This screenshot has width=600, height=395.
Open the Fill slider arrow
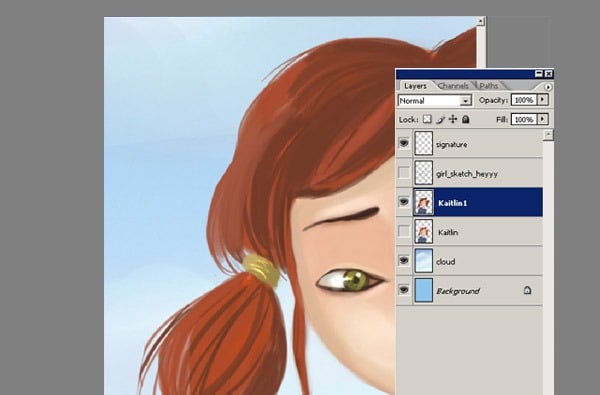[x=543, y=119]
